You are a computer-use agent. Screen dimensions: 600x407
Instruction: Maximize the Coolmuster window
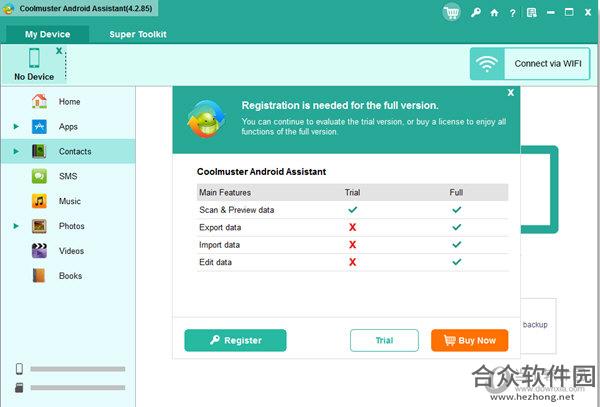(569, 13)
